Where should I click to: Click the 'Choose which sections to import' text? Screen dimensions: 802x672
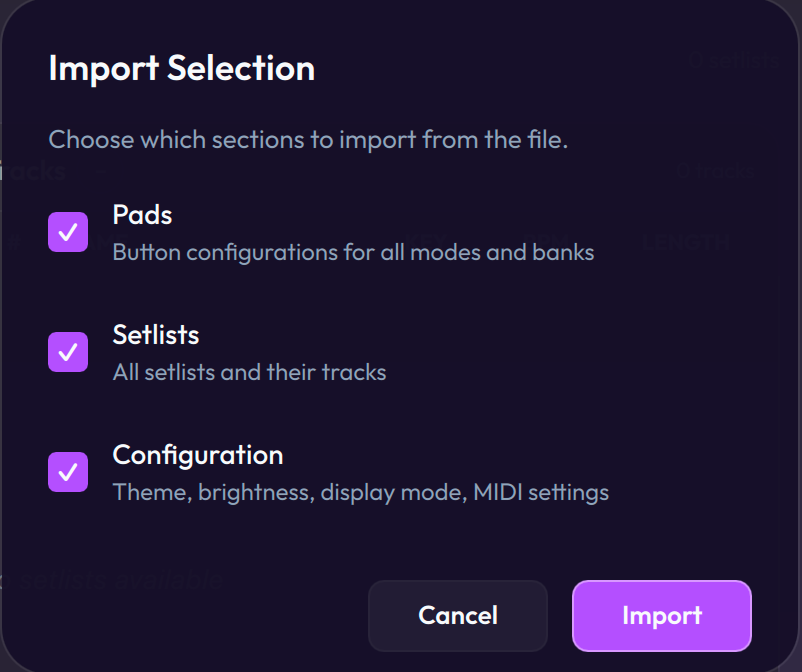[x=308, y=139]
